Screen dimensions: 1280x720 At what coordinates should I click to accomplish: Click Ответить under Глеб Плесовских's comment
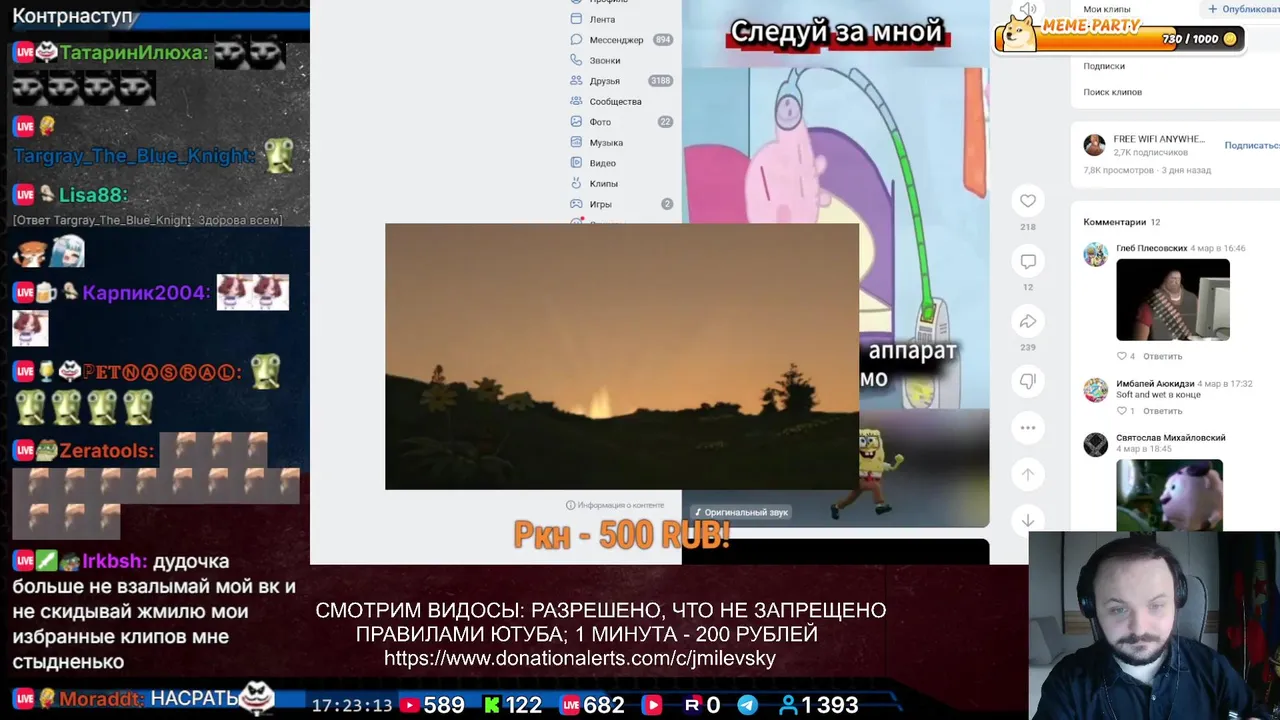[1163, 356]
